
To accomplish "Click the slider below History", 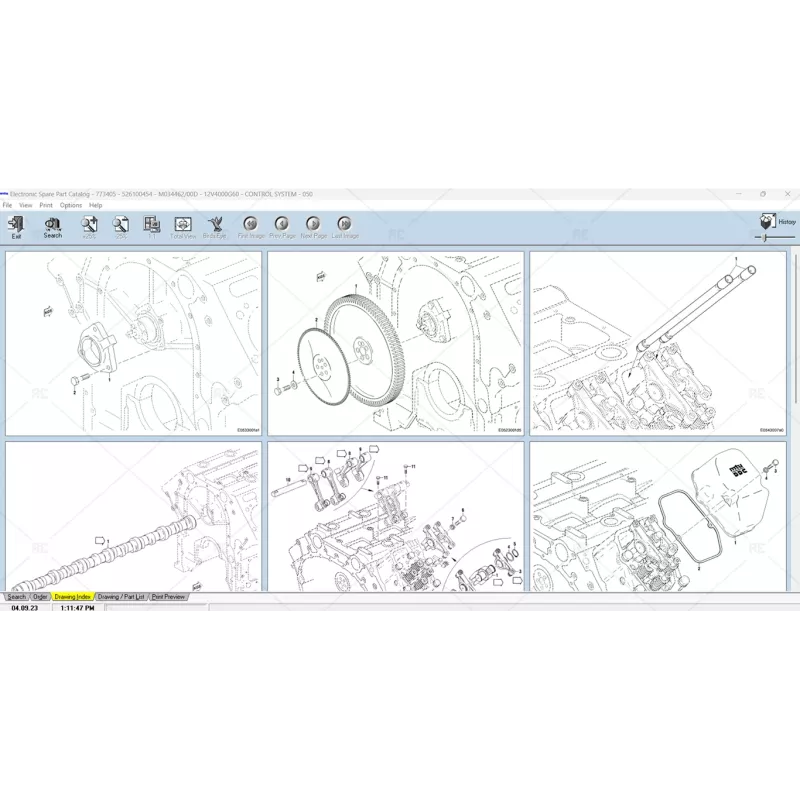I will tap(766, 238).
